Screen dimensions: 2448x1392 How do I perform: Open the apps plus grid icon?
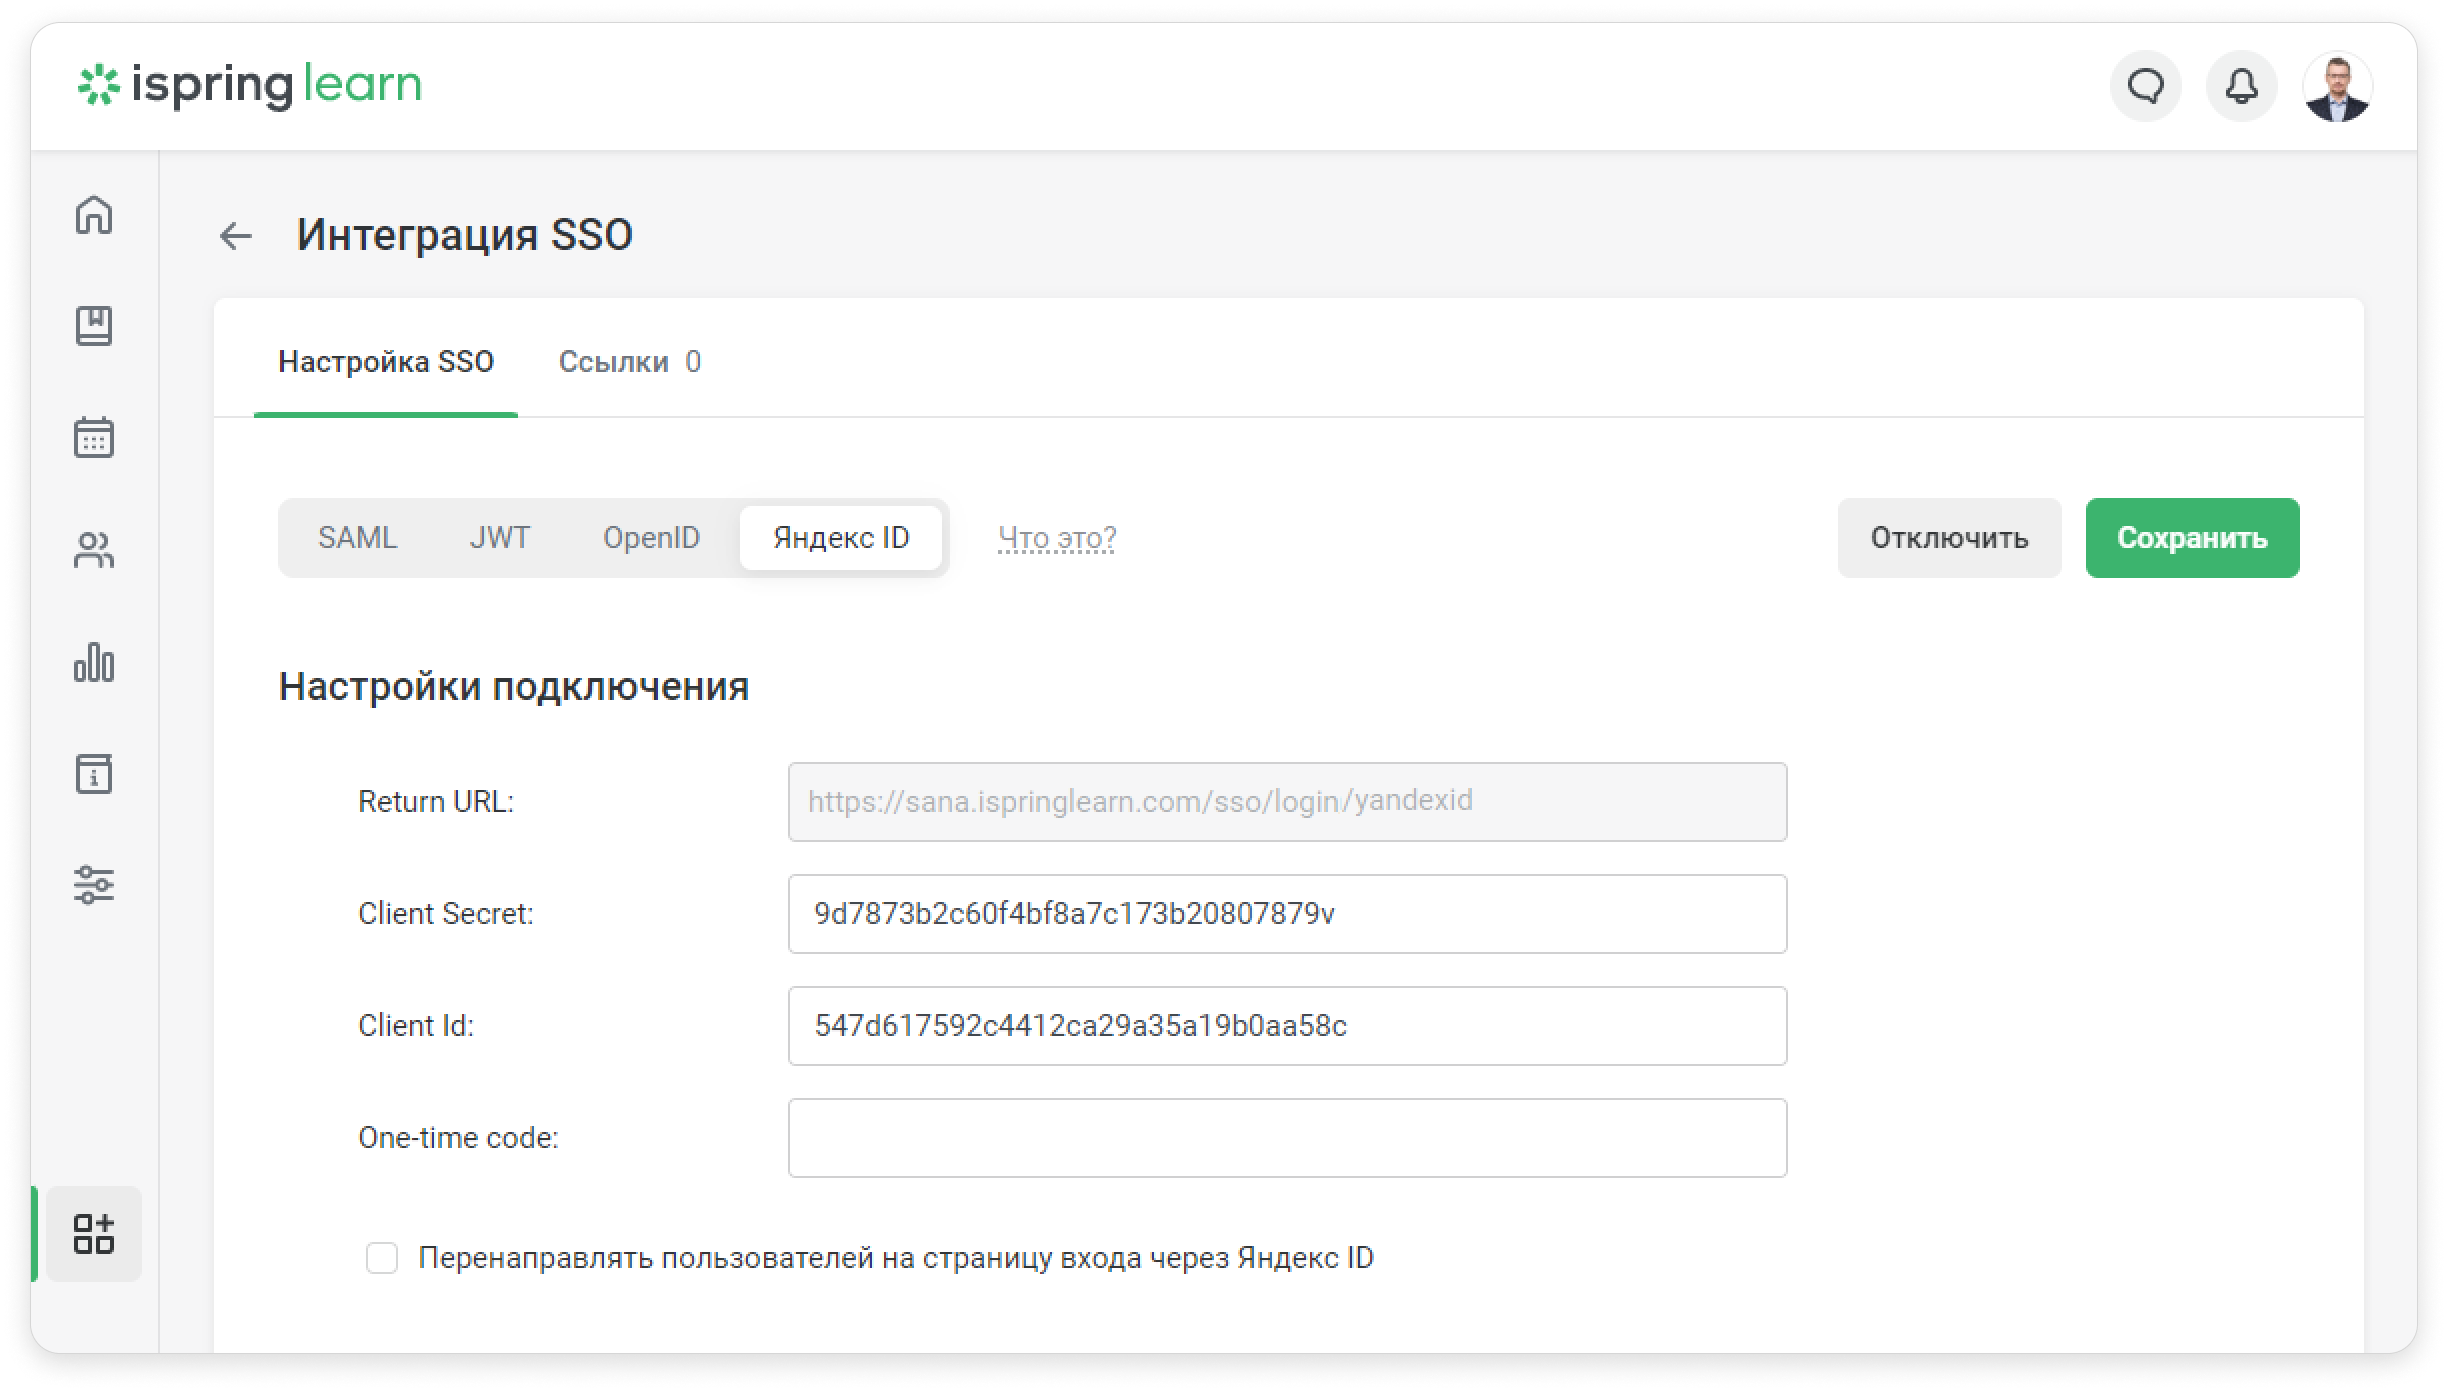click(x=94, y=1234)
